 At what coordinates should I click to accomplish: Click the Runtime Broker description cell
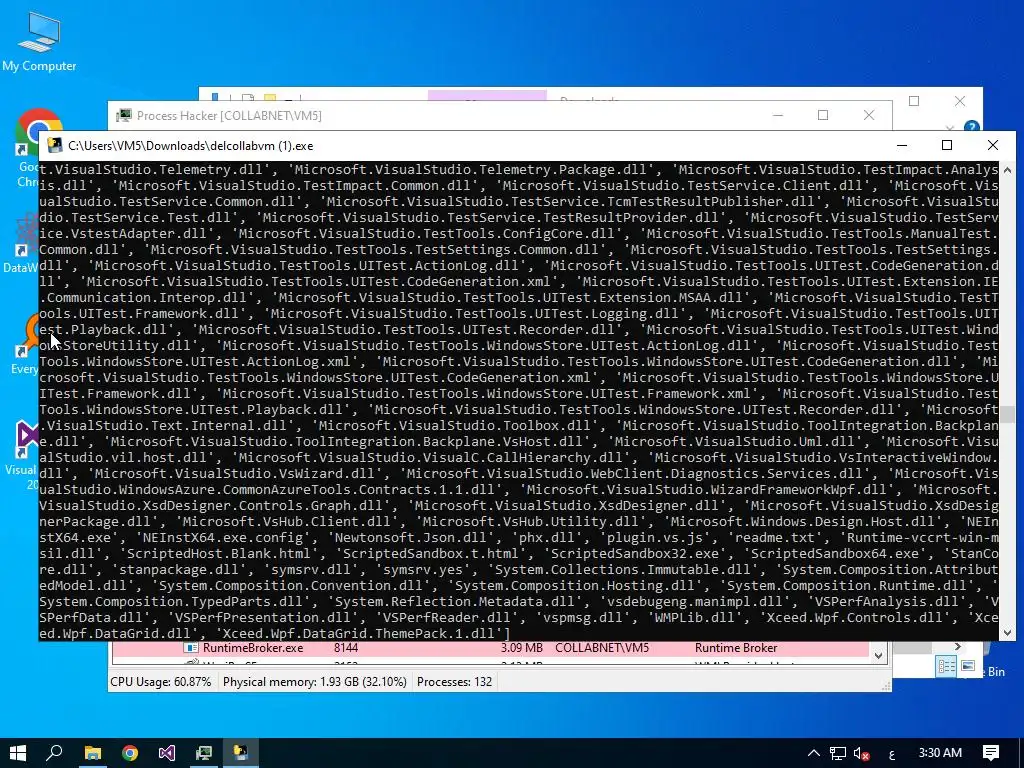(x=736, y=648)
